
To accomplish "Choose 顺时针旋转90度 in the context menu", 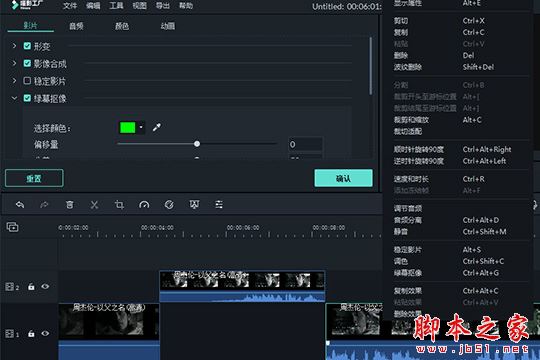I will 461,150.
